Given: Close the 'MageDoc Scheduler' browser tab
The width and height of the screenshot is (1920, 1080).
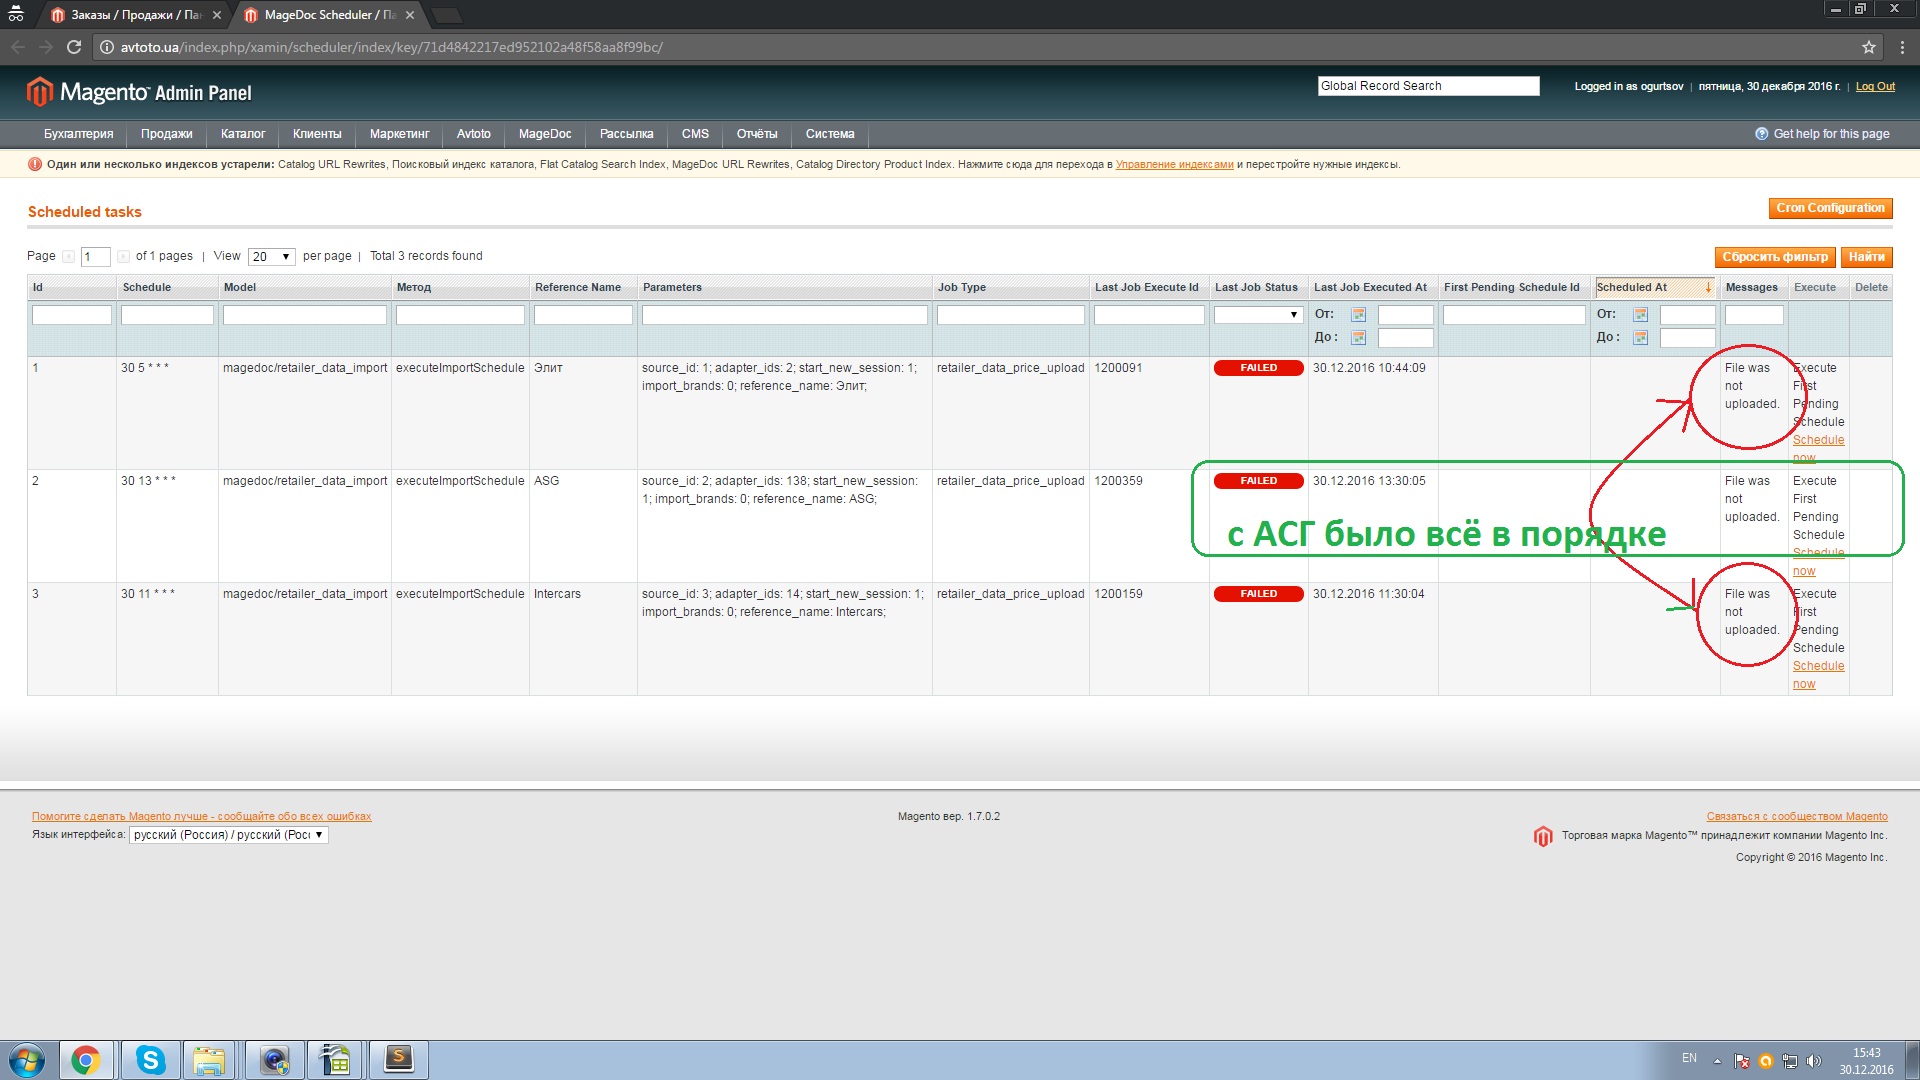Looking at the screenshot, I should [410, 15].
